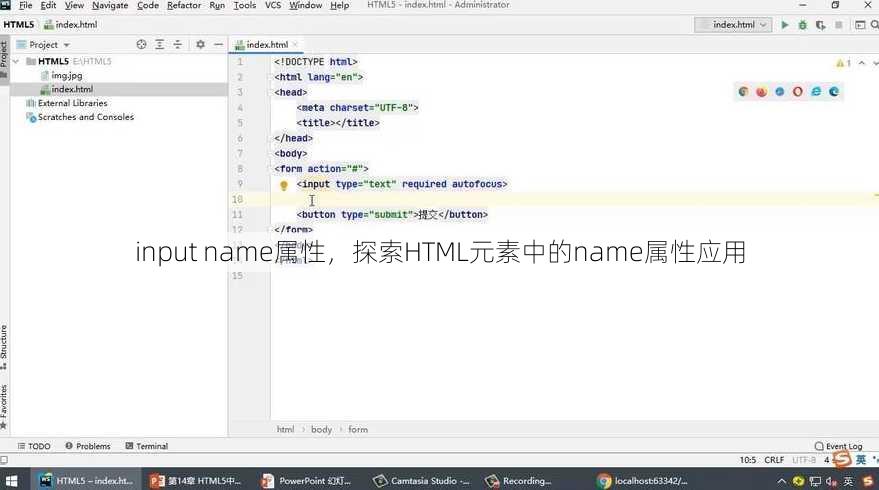This screenshot has width=879, height=490.
Task: Run index.html with the green play icon
Action: click(x=785, y=25)
